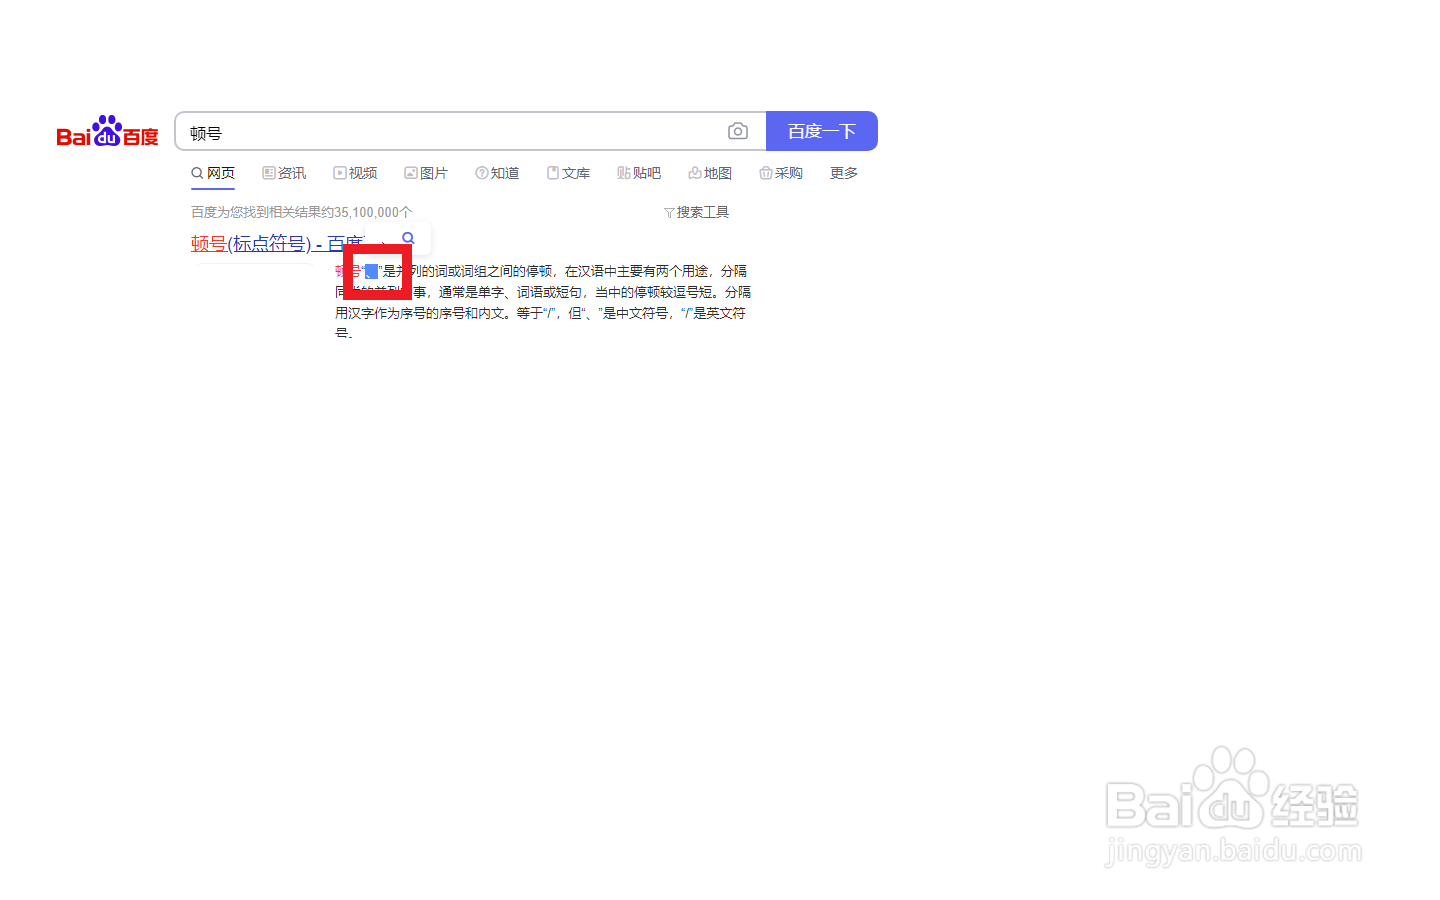The height and width of the screenshot is (900, 1440).
Task: Select the 文库 document library icon
Action: point(553,172)
